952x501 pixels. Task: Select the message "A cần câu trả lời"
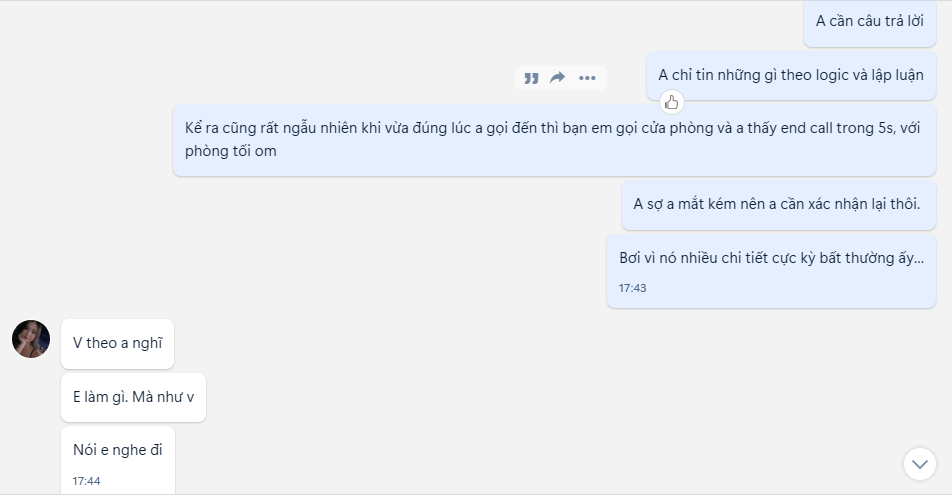pos(869,21)
